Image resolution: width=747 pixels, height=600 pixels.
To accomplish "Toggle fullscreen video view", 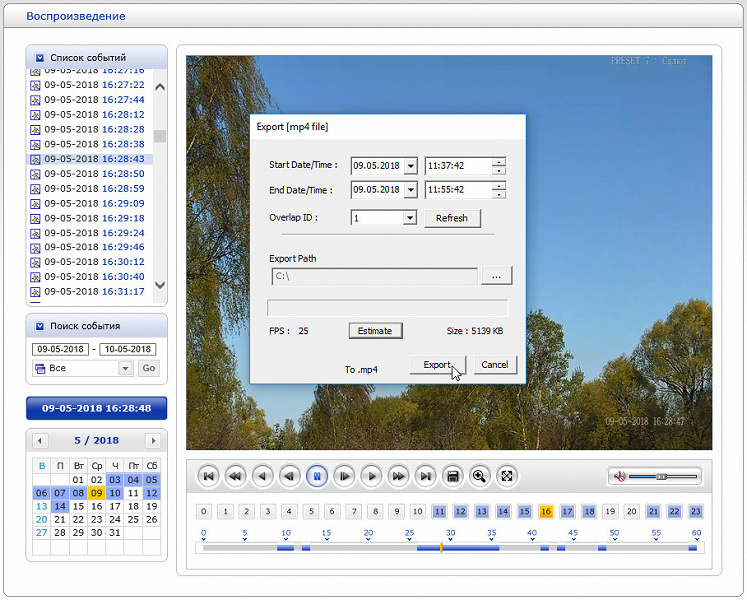I will click(x=506, y=477).
